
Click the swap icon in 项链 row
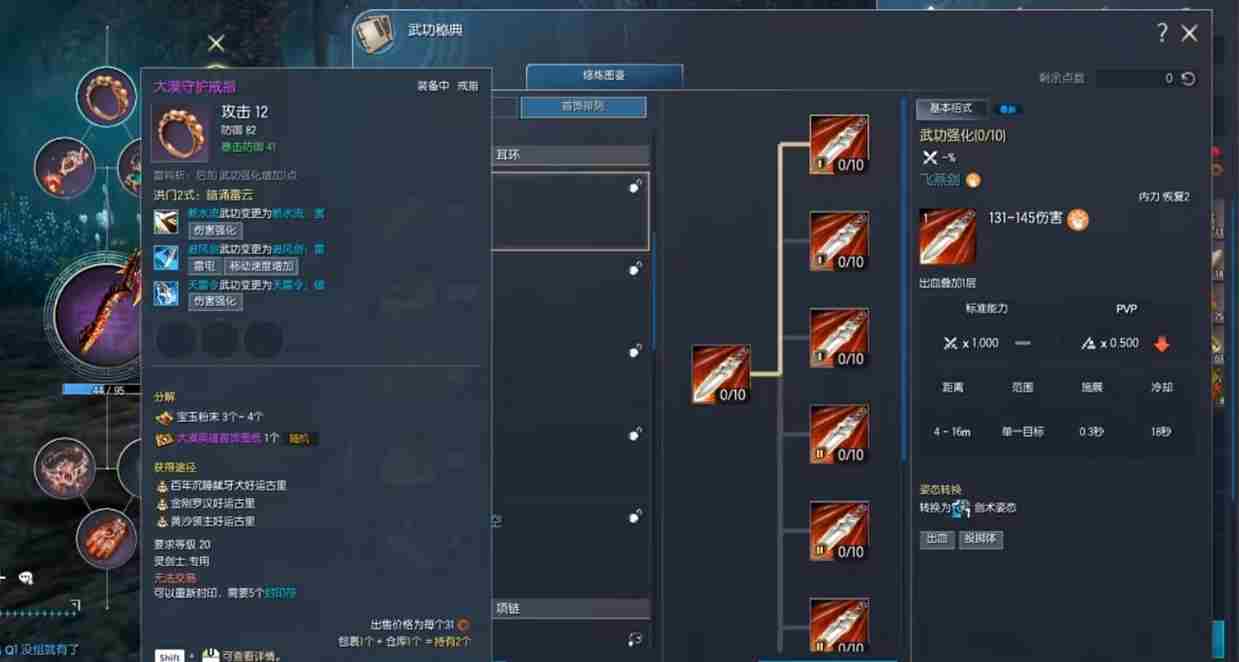[634, 639]
